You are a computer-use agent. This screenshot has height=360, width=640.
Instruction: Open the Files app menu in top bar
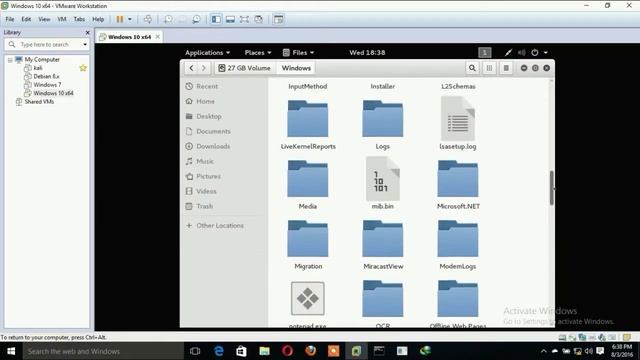(299, 53)
